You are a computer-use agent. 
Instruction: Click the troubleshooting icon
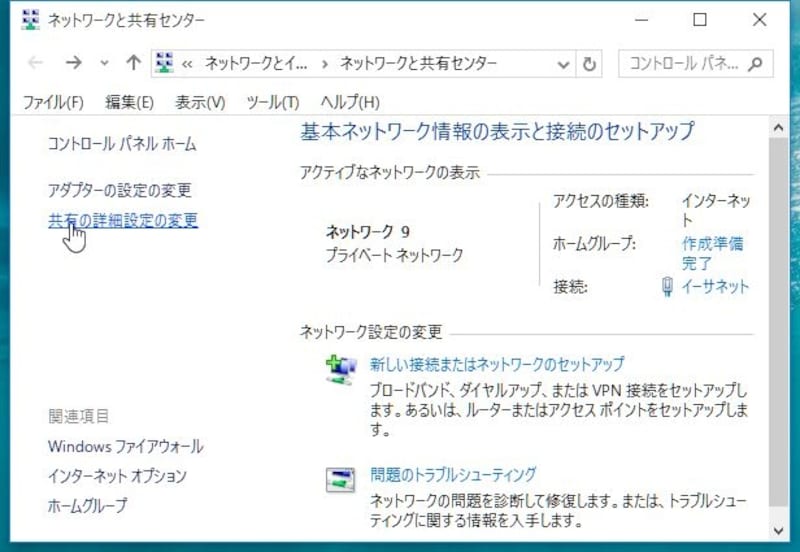(x=340, y=480)
